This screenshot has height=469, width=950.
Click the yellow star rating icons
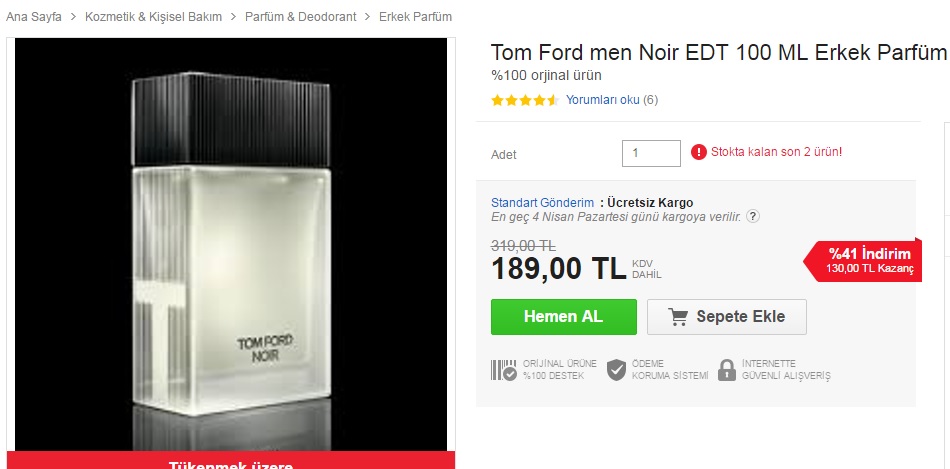[525, 101]
